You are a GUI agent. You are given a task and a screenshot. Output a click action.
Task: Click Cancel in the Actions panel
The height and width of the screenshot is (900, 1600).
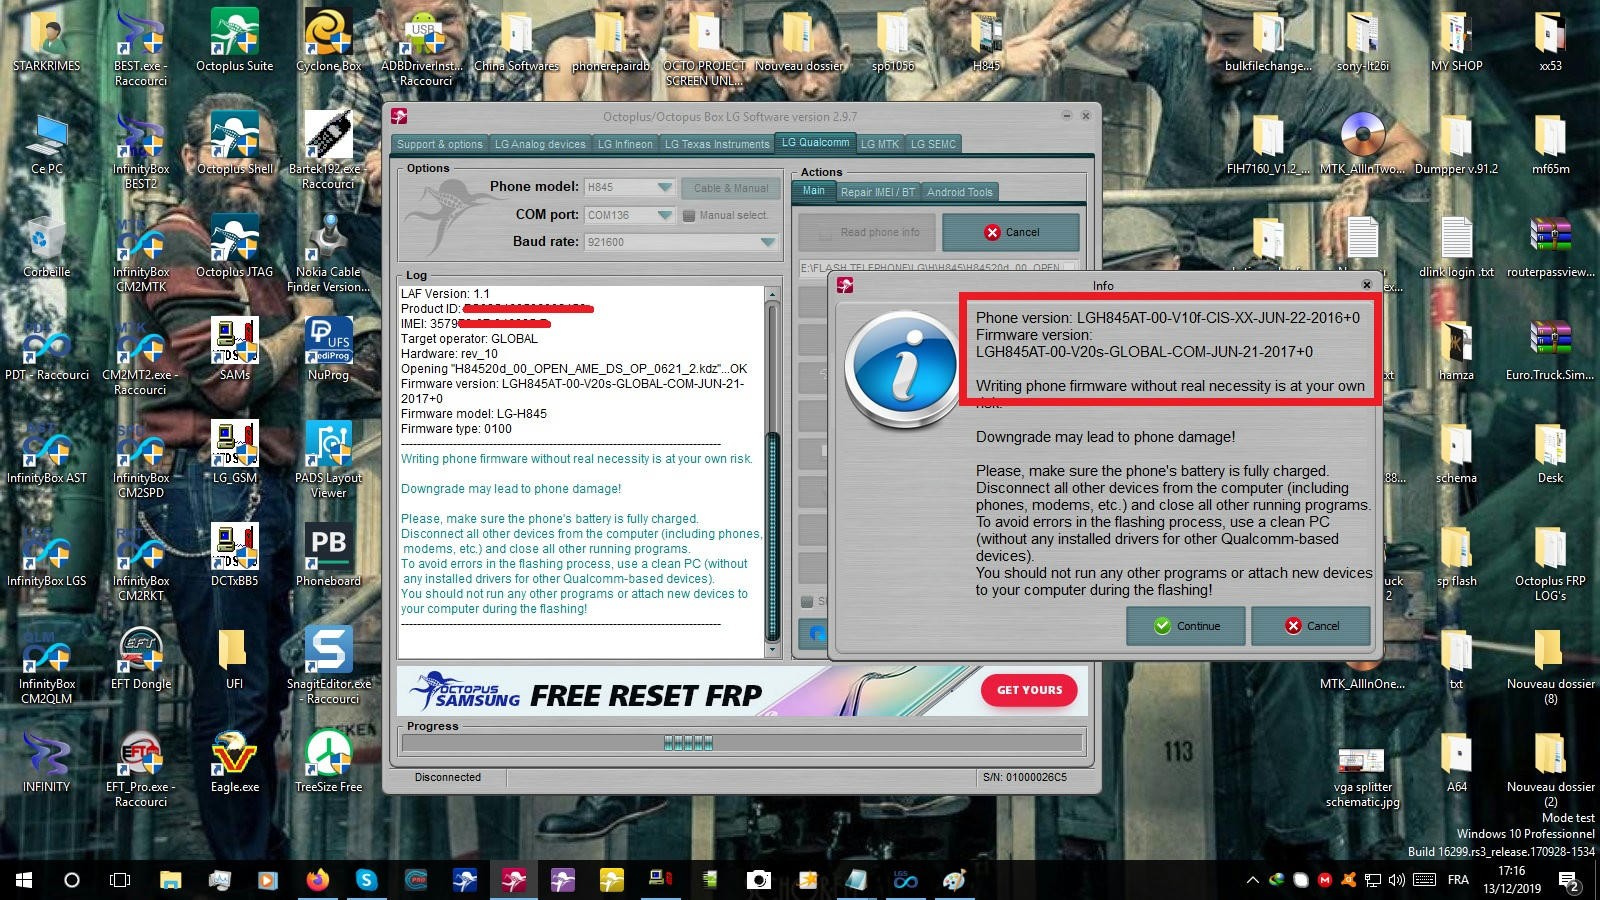[1011, 232]
